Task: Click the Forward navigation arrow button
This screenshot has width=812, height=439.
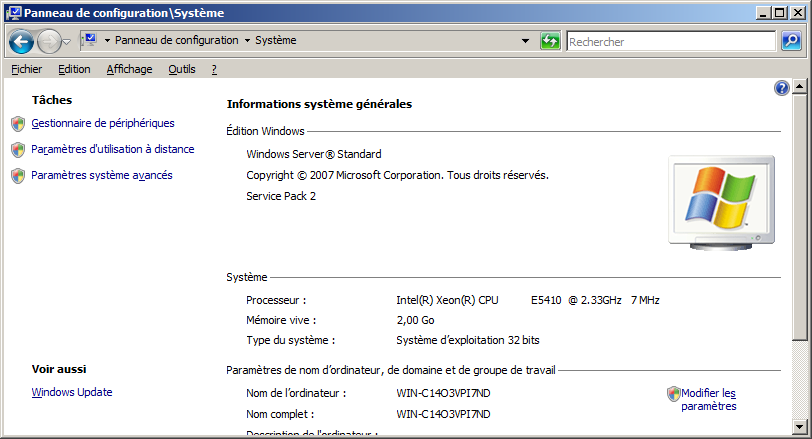Action: point(49,41)
